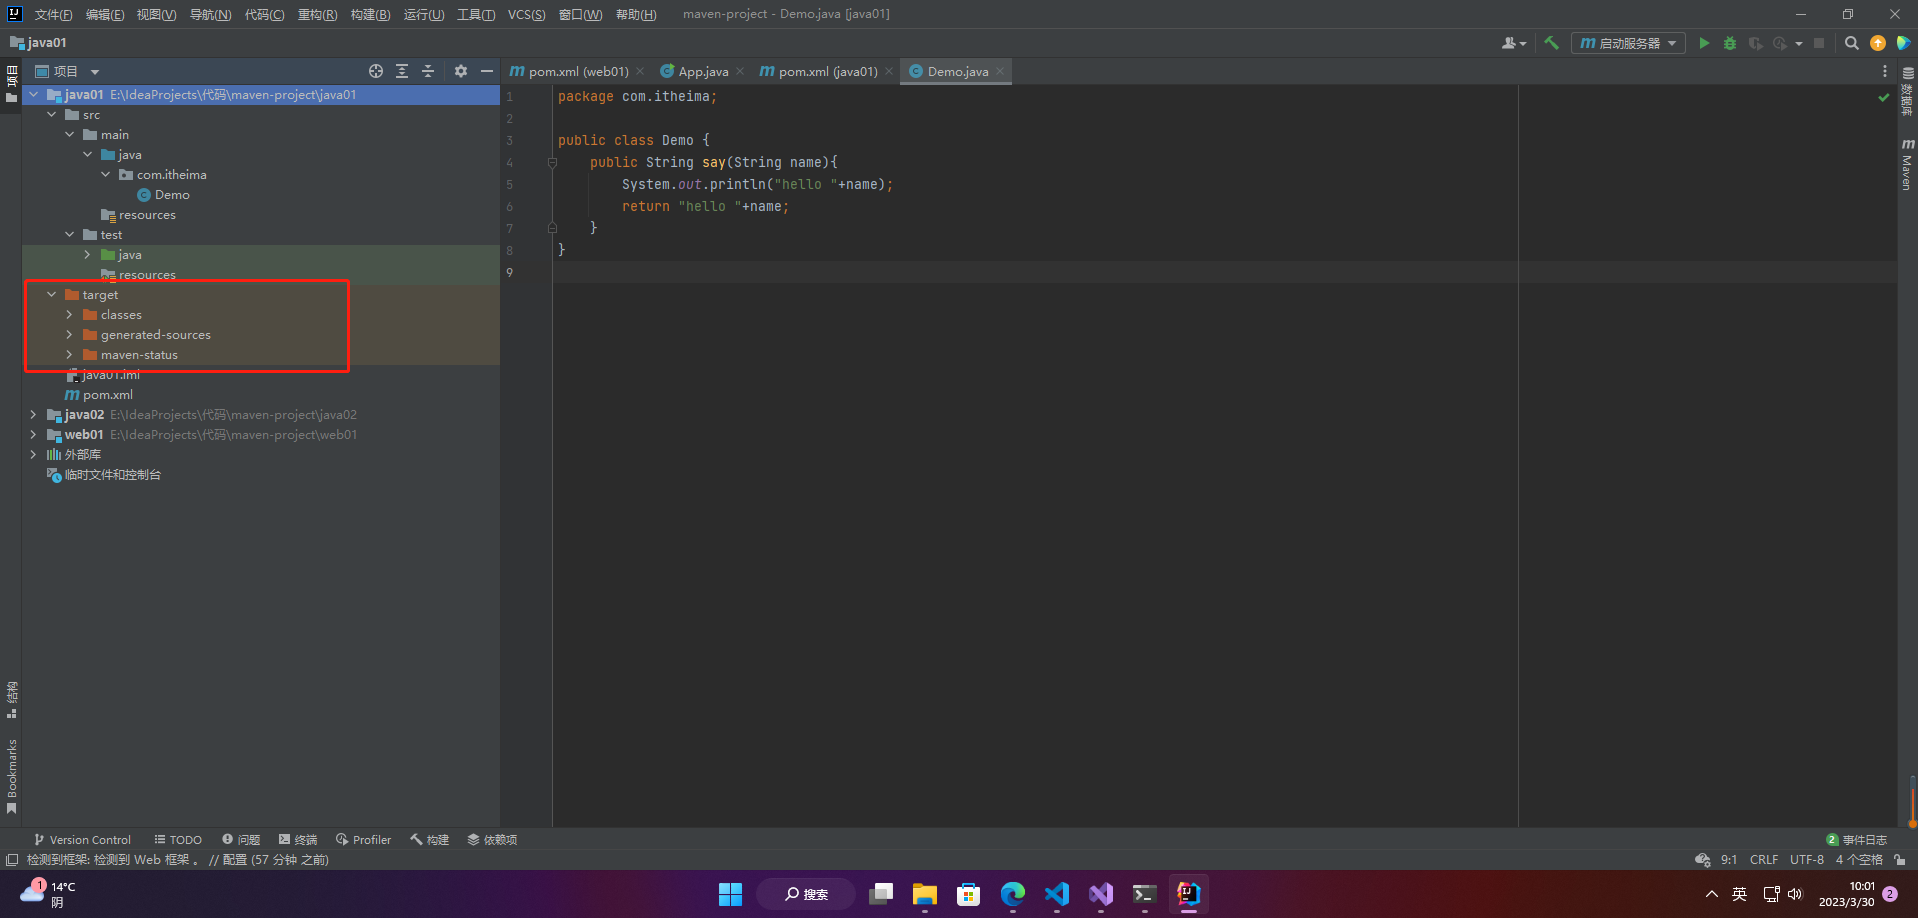1918x918 pixels.
Task: Close the Demo.java tab
Action: point(1000,71)
